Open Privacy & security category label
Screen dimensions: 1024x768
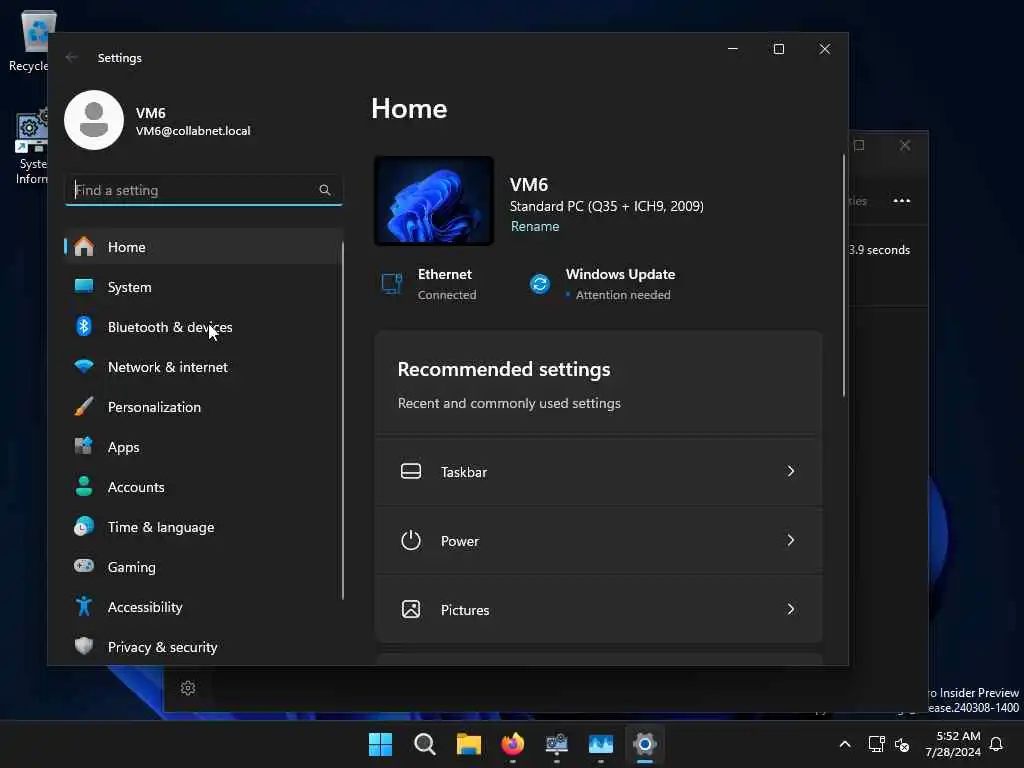162,647
